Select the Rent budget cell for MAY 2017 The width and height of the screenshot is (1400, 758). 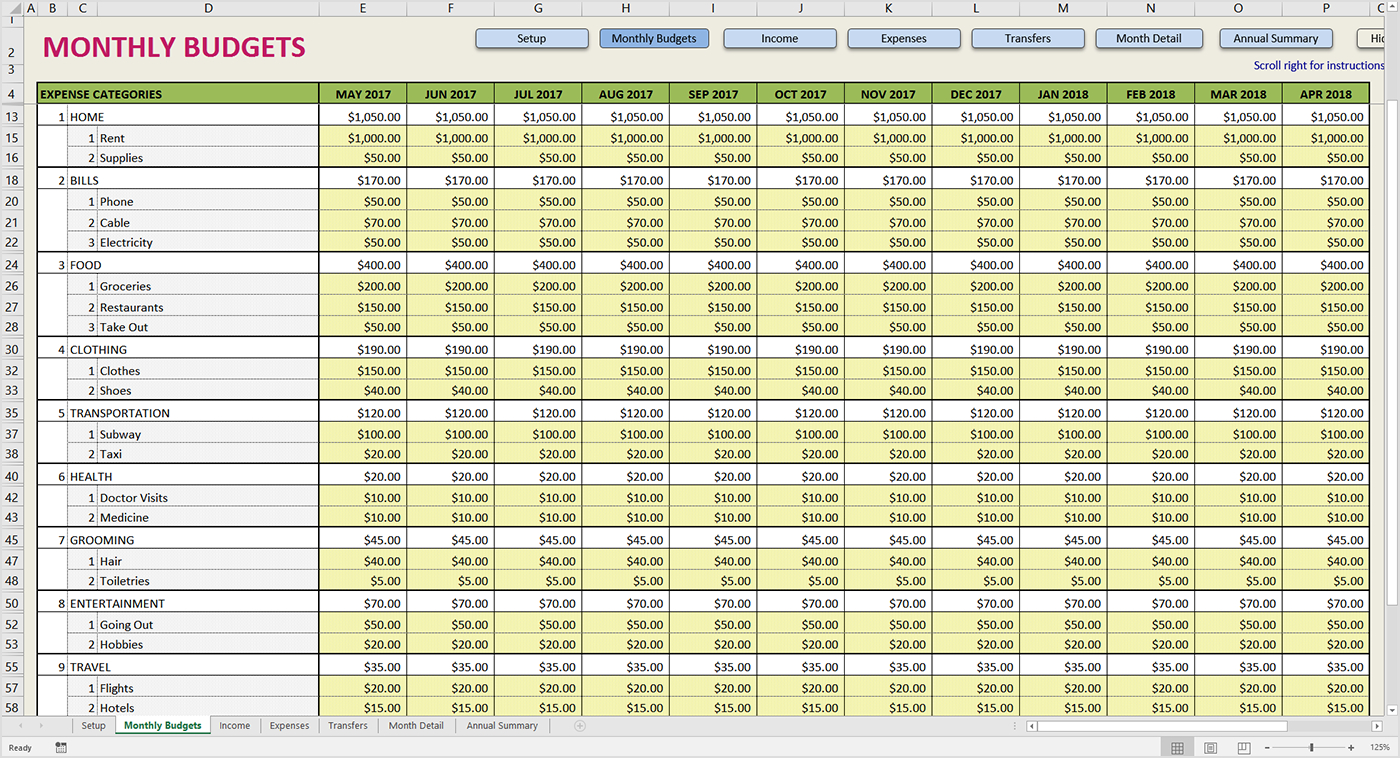point(363,138)
